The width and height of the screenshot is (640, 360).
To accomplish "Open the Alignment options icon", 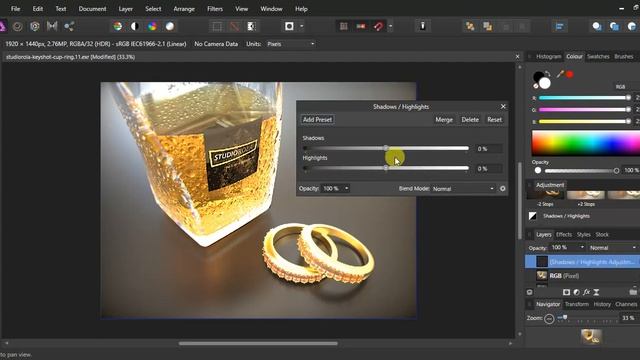I will coord(559,27).
